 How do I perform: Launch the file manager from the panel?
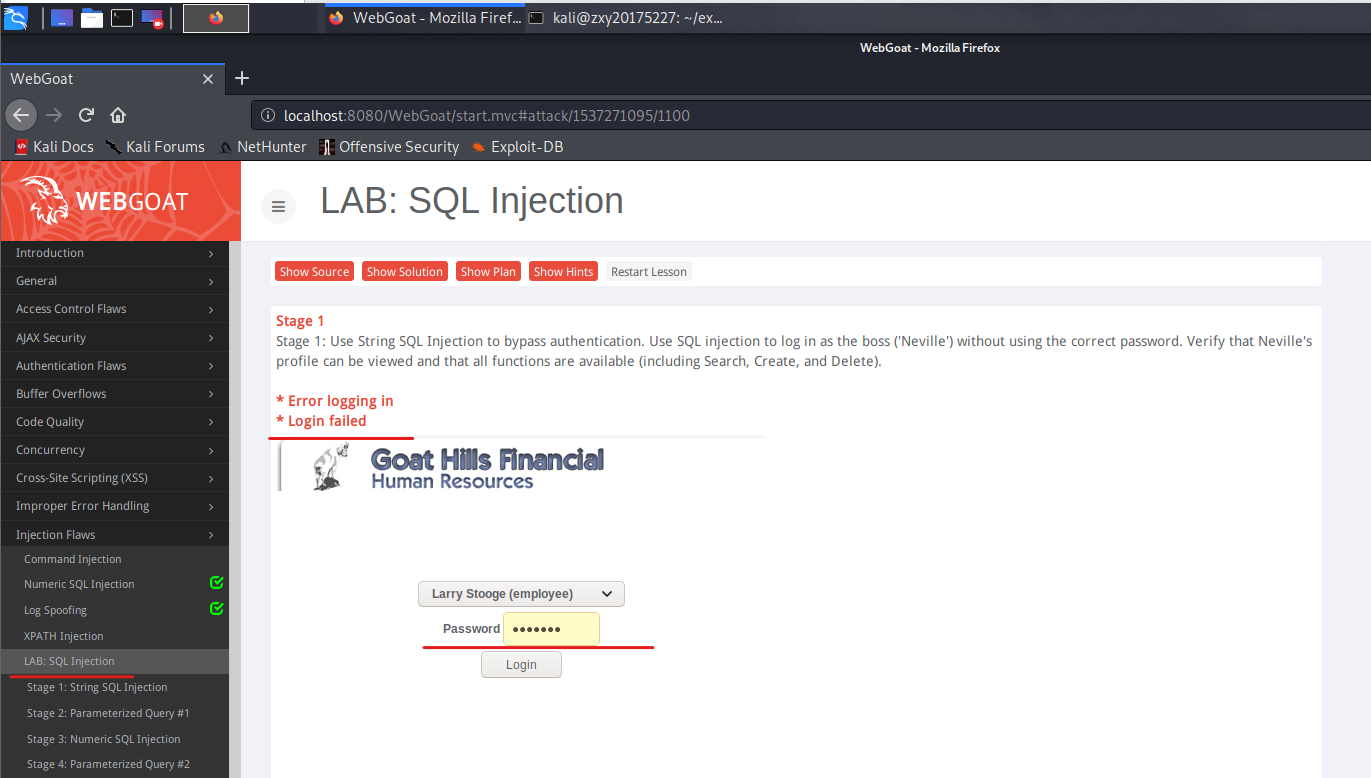point(92,18)
